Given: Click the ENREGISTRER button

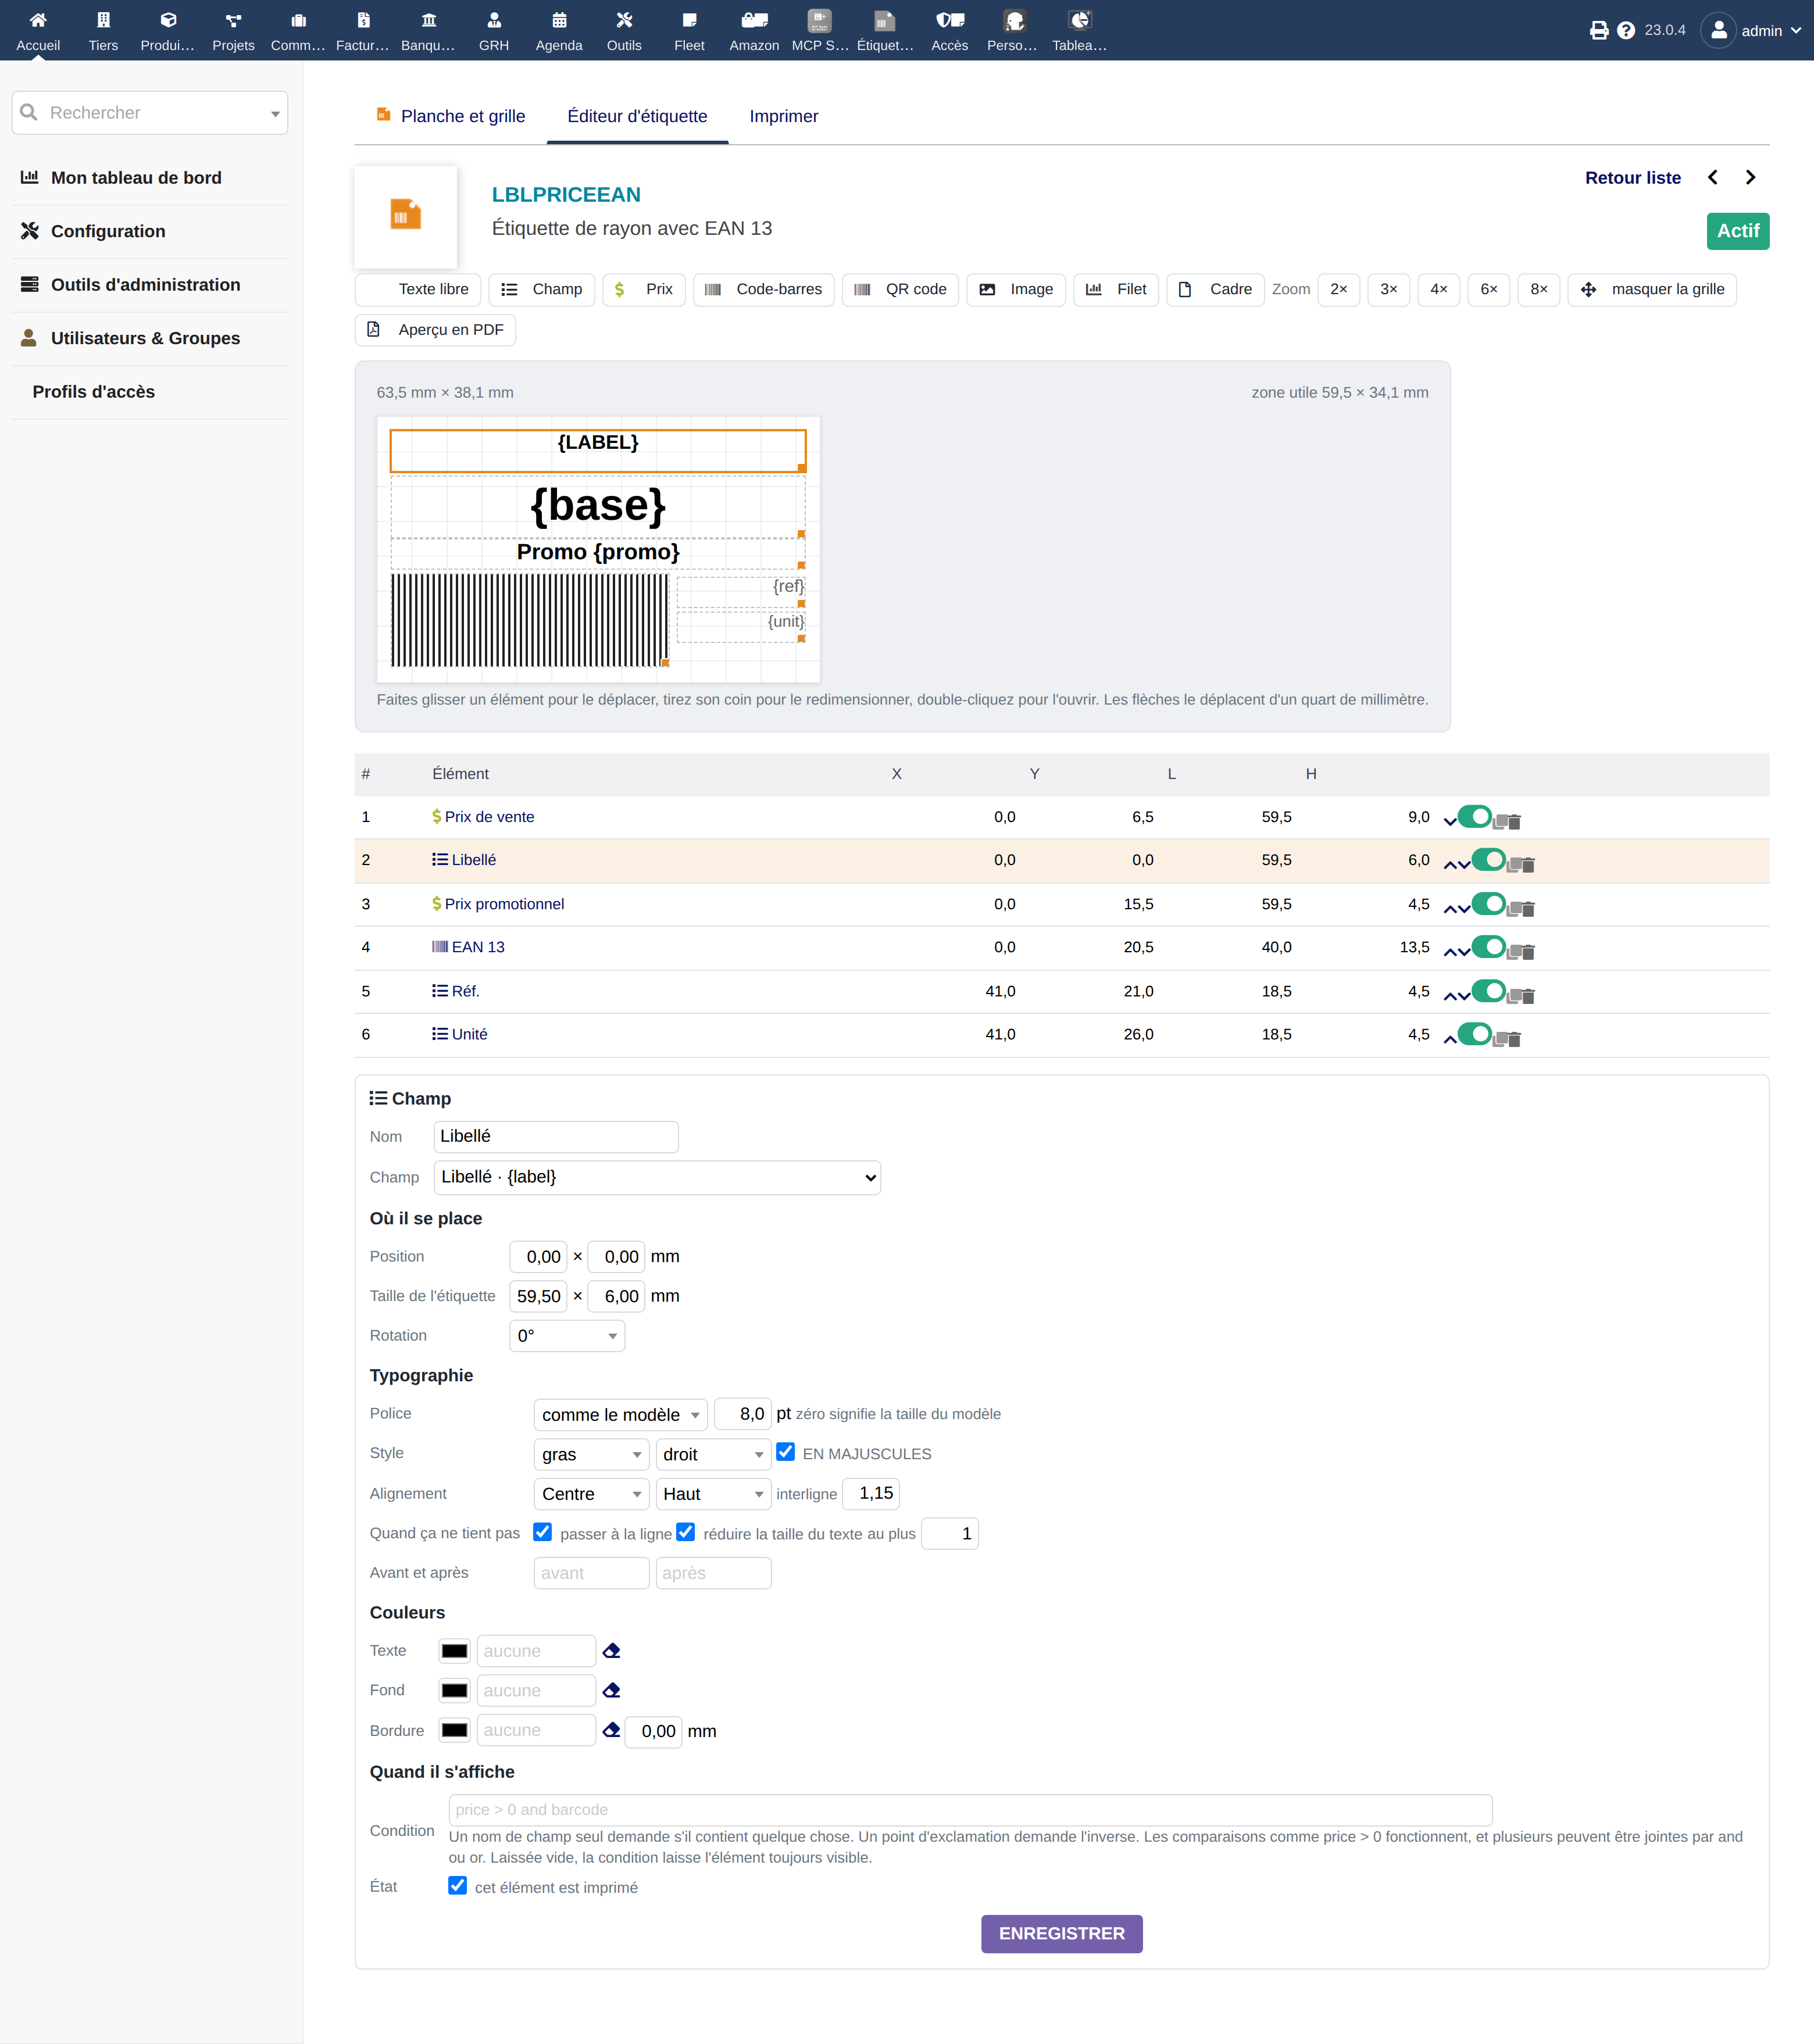Looking at the screenshot, I should tap(1062, 1933).
